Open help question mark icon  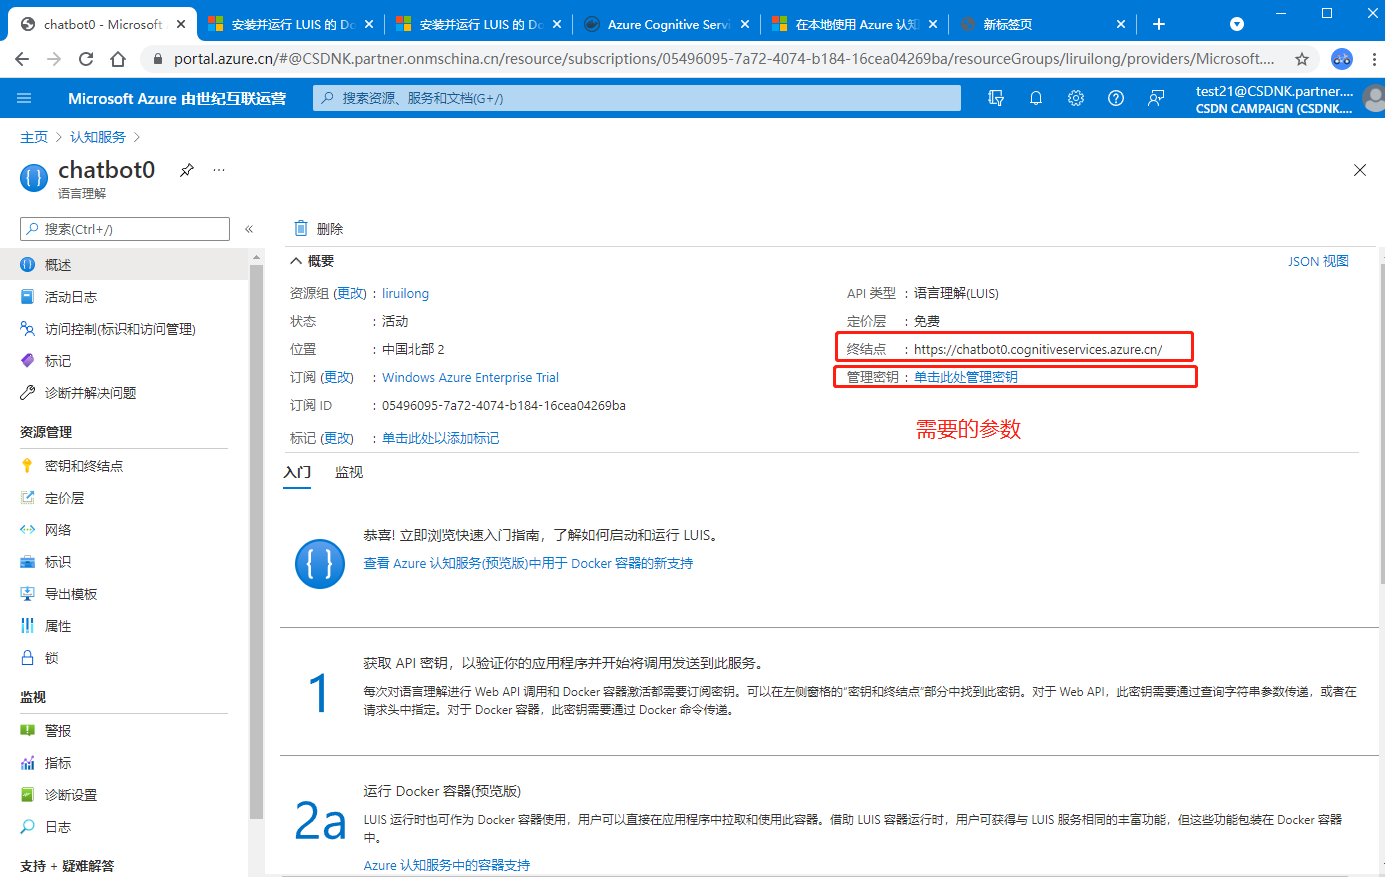tap(1116, 98)
